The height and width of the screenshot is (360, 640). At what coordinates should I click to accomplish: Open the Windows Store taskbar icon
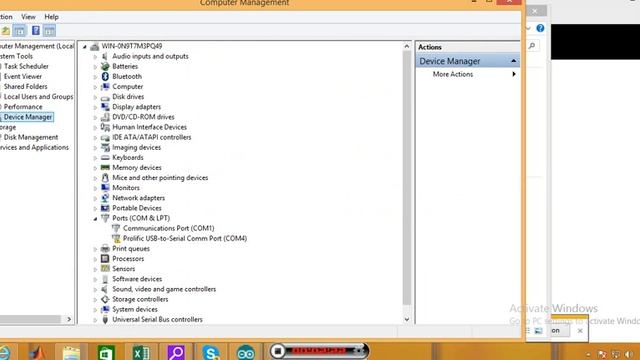[x=106, y=352]
